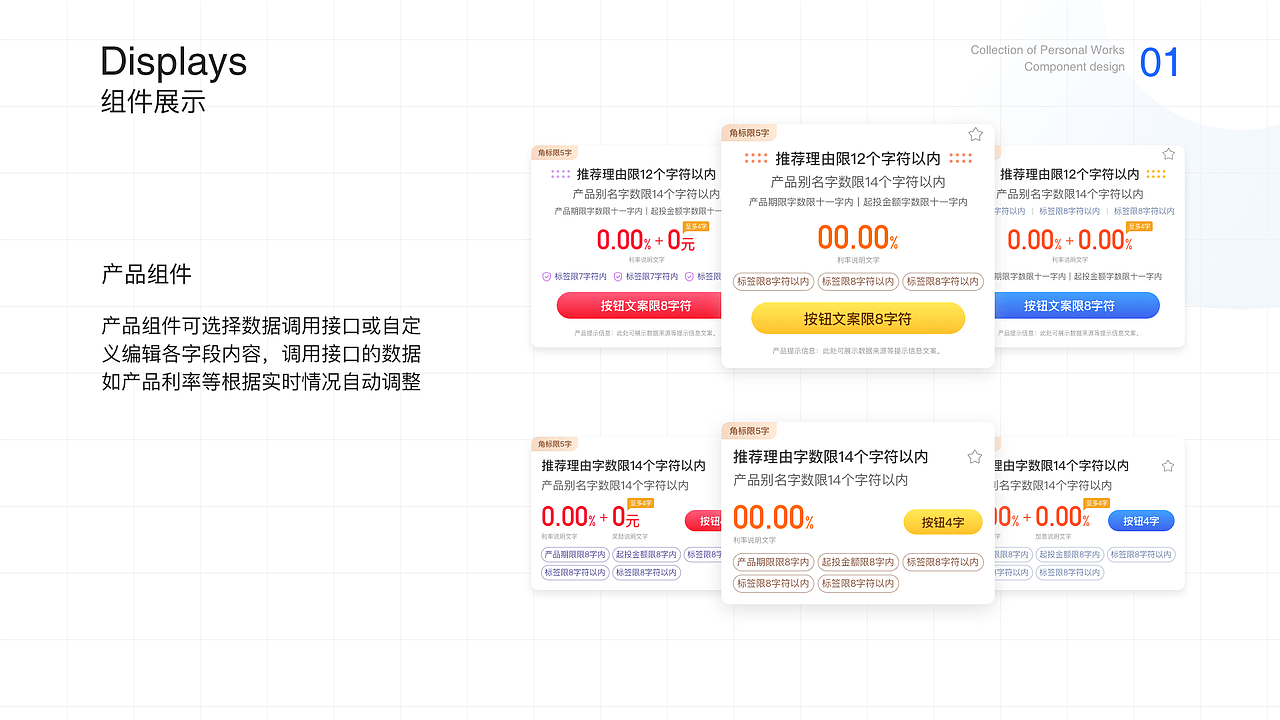The height and width of the screenshot is (720, 1280).
Task: Click the red 0.00% + 0元 rate on the top left card
Action: [646, 240]
